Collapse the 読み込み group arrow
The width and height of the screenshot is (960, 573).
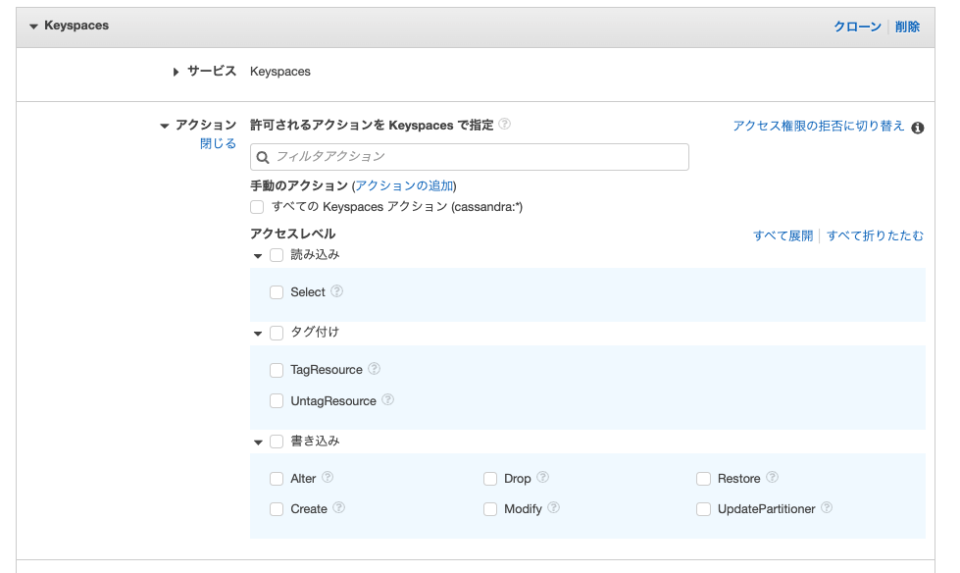pos(258,256)
